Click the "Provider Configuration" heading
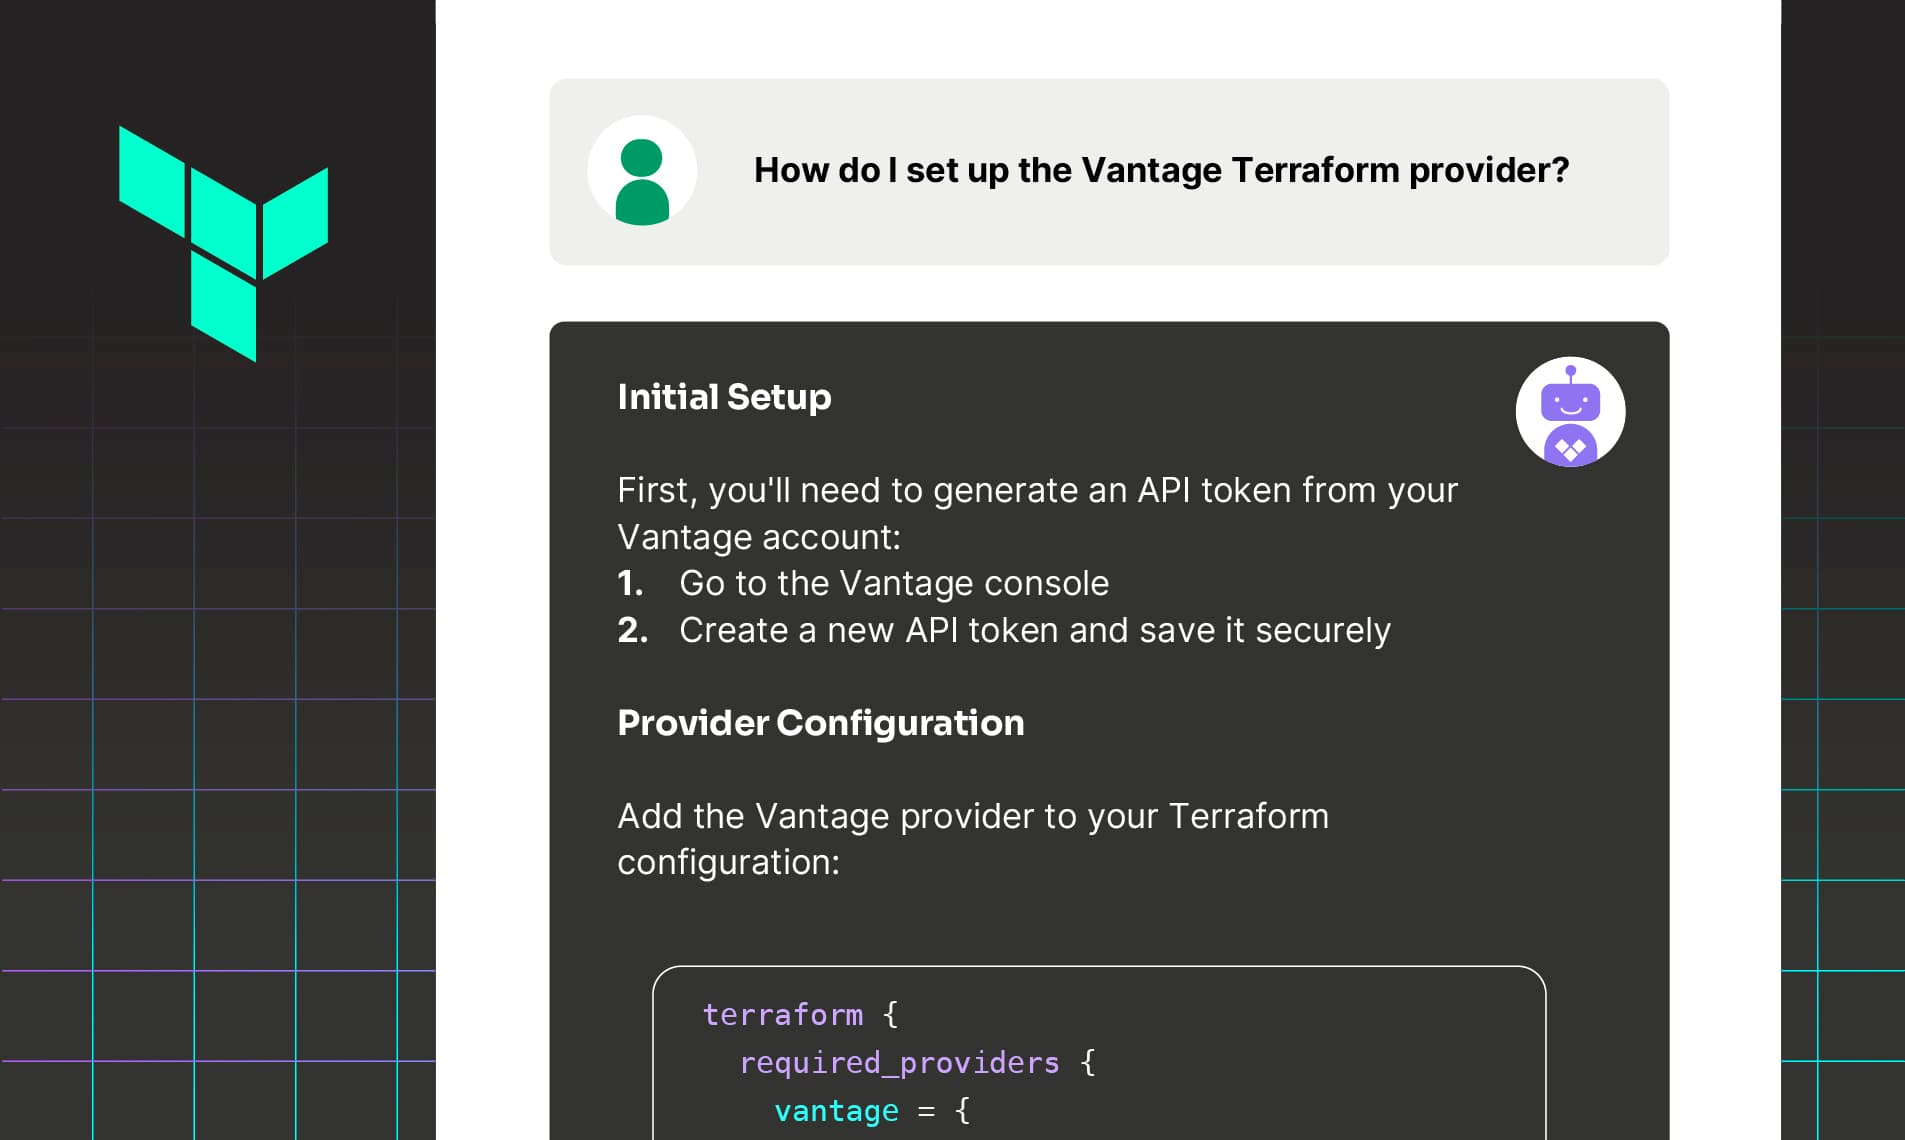 point(820,723)
